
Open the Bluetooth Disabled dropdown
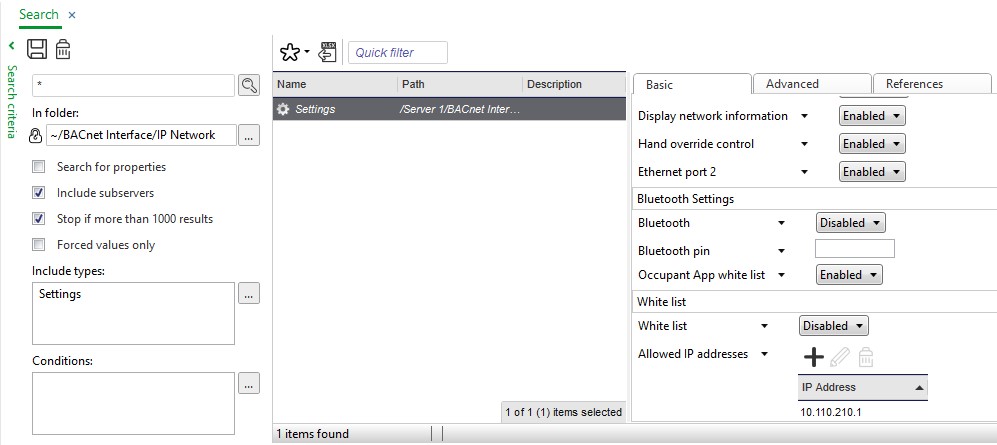[850, 222]
